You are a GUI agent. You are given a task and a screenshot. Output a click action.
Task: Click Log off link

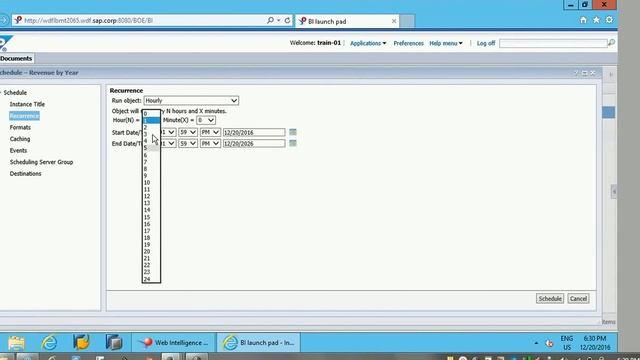coord(486,43)
